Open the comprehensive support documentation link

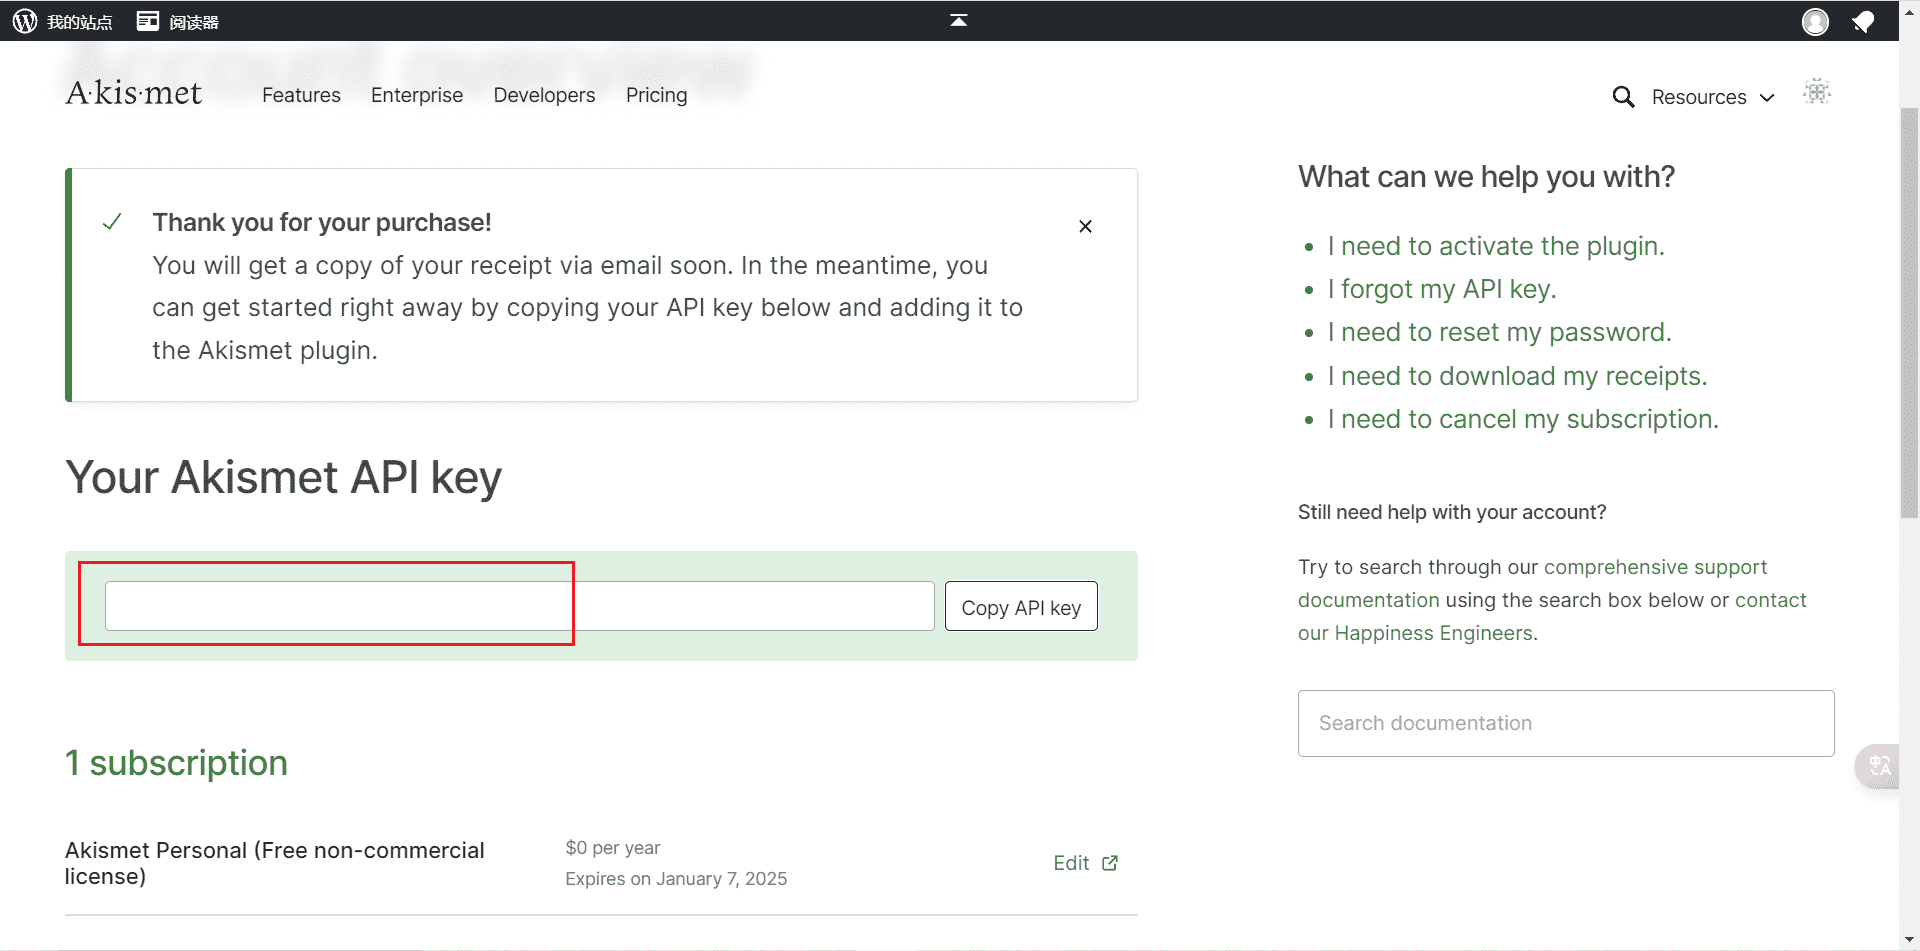click(x=1532, y=583)
